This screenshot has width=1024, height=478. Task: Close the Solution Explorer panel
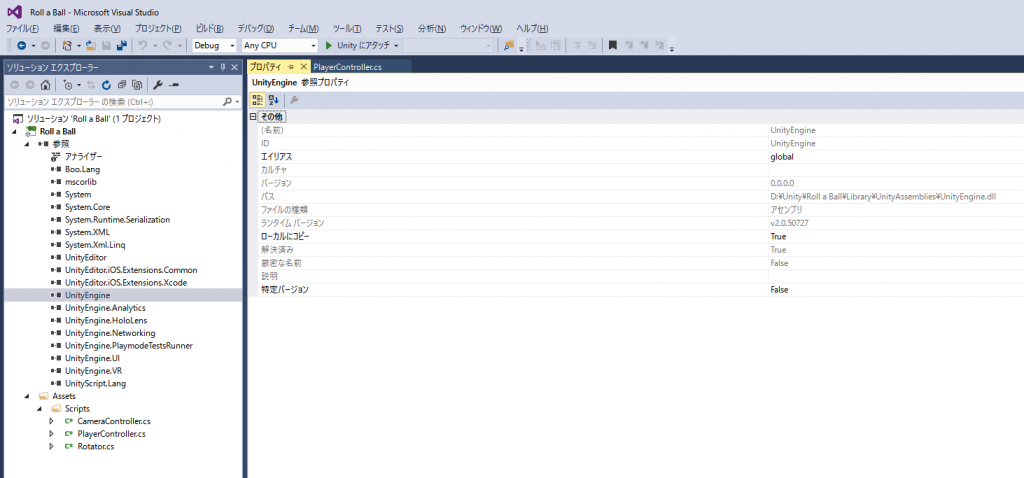(x=234, y=67)
